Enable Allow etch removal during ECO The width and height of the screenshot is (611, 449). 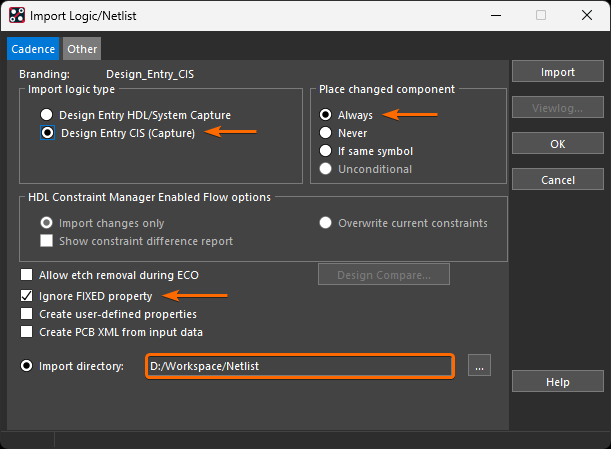point(28,274)
